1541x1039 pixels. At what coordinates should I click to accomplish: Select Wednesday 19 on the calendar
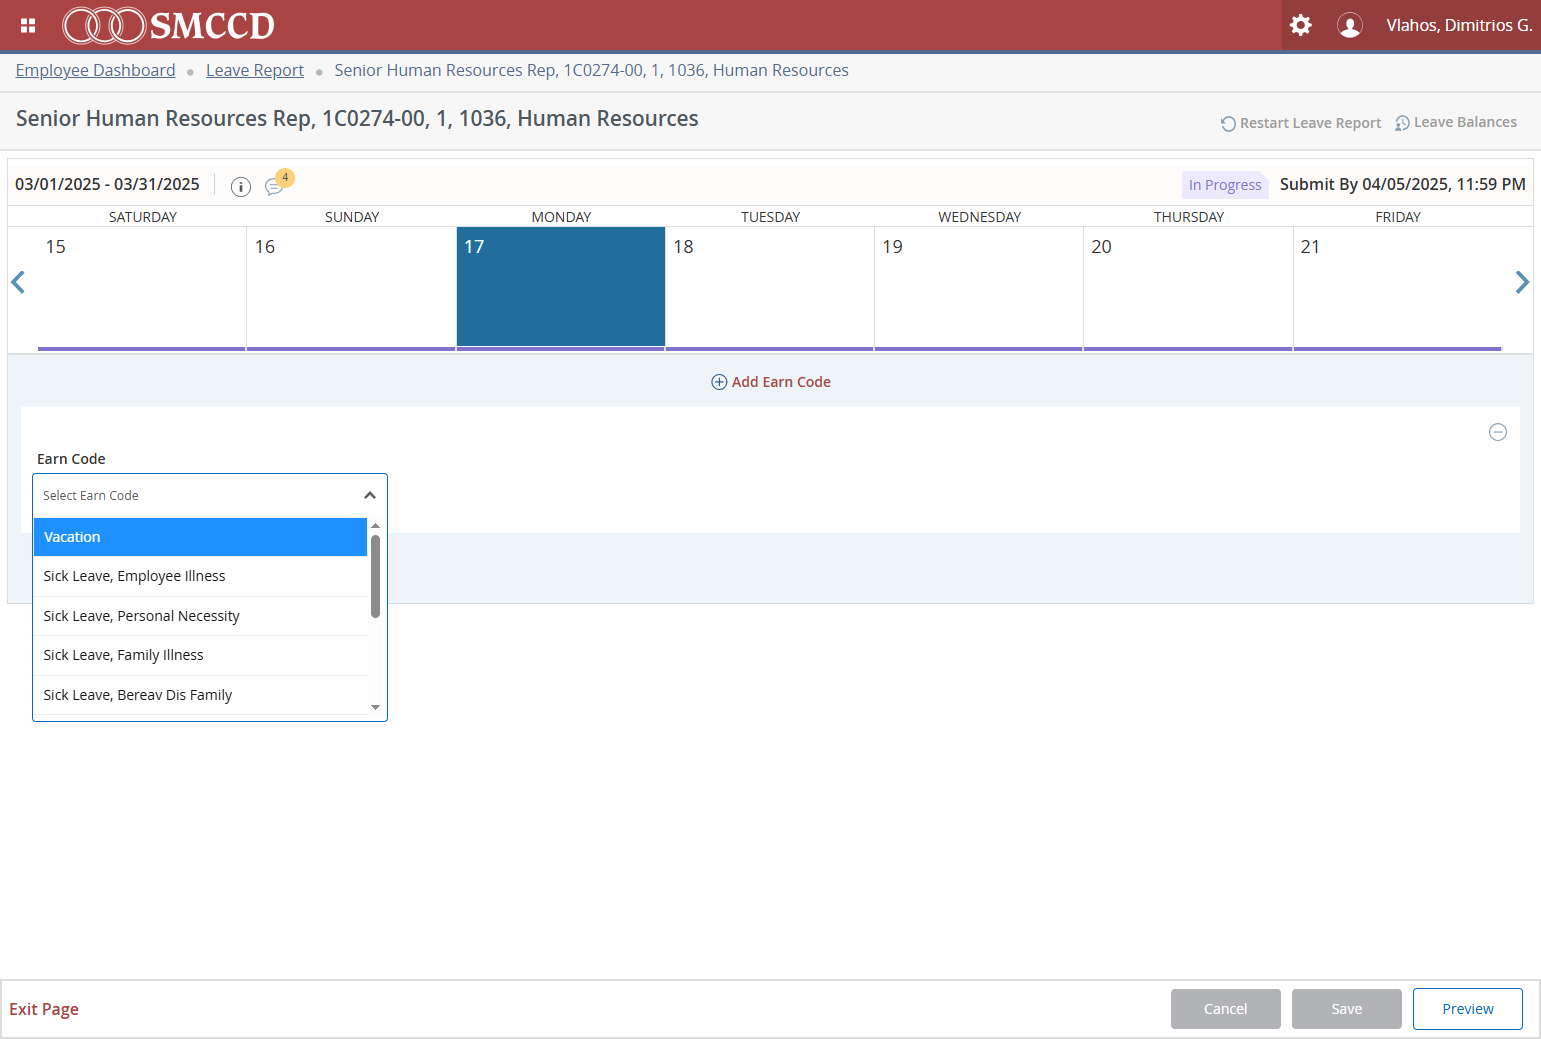coord(979,288)
